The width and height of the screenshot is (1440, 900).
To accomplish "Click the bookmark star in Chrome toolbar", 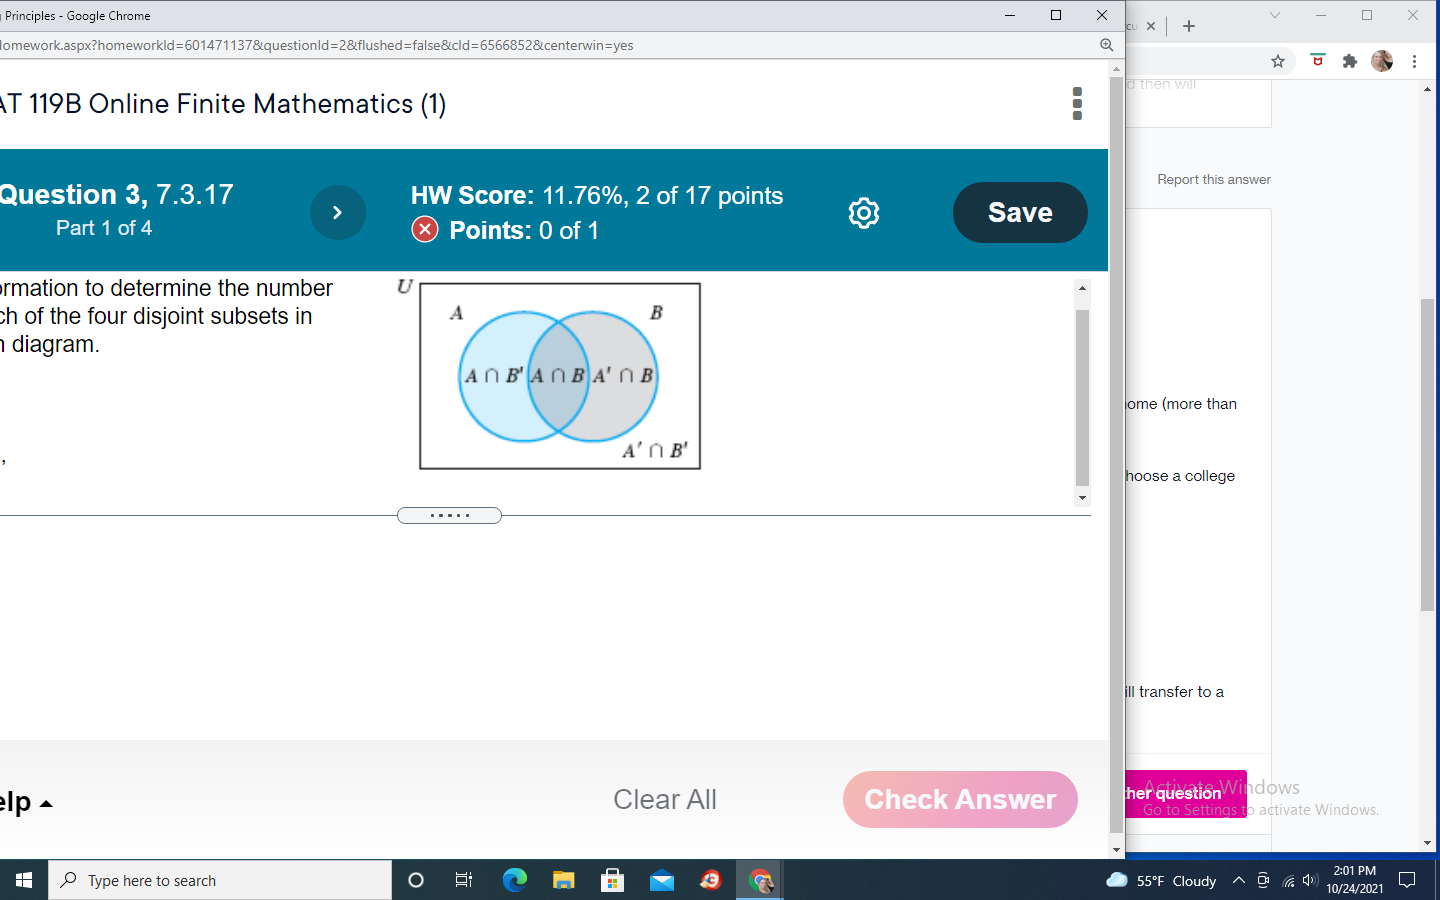I will 1277,61.
